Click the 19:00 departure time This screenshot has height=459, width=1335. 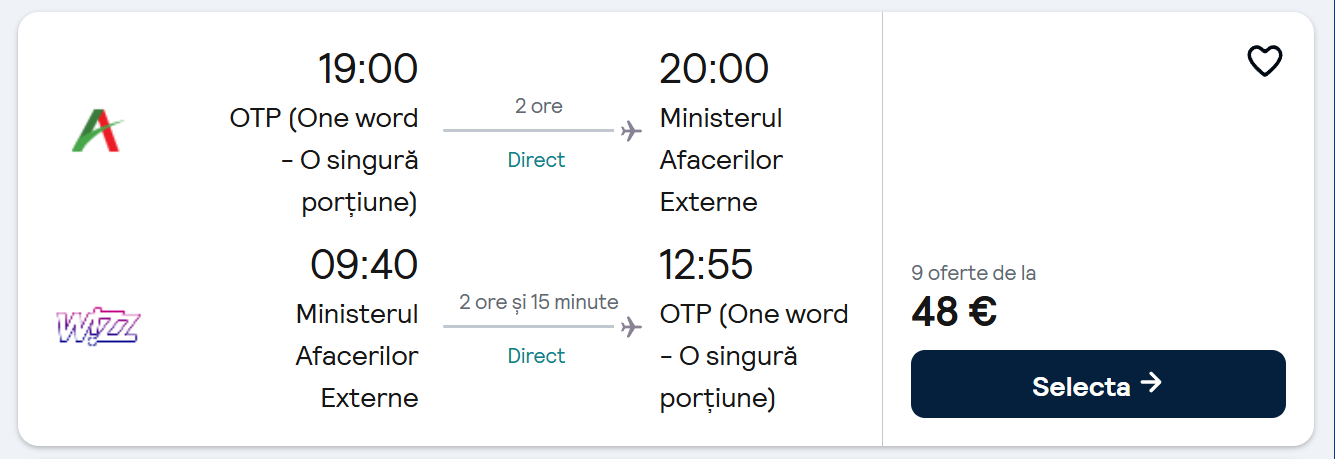pos(367,69)
